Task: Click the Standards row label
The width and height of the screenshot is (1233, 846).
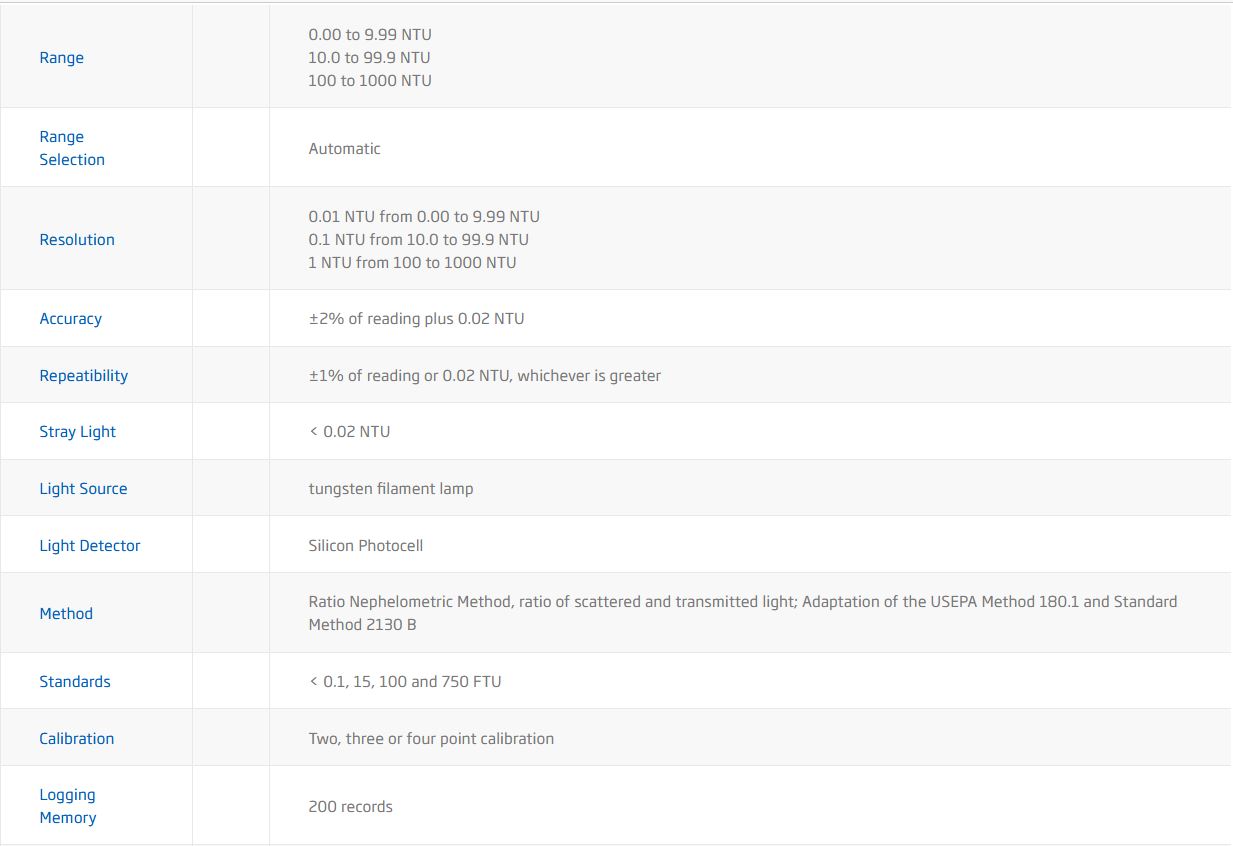Action: click(x=75, y=682)
